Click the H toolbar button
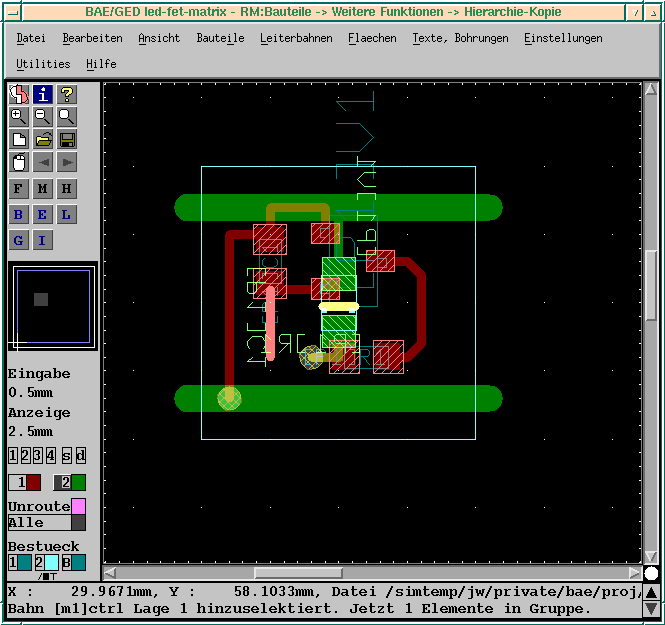Screen dimensions: 665x625 67,189
